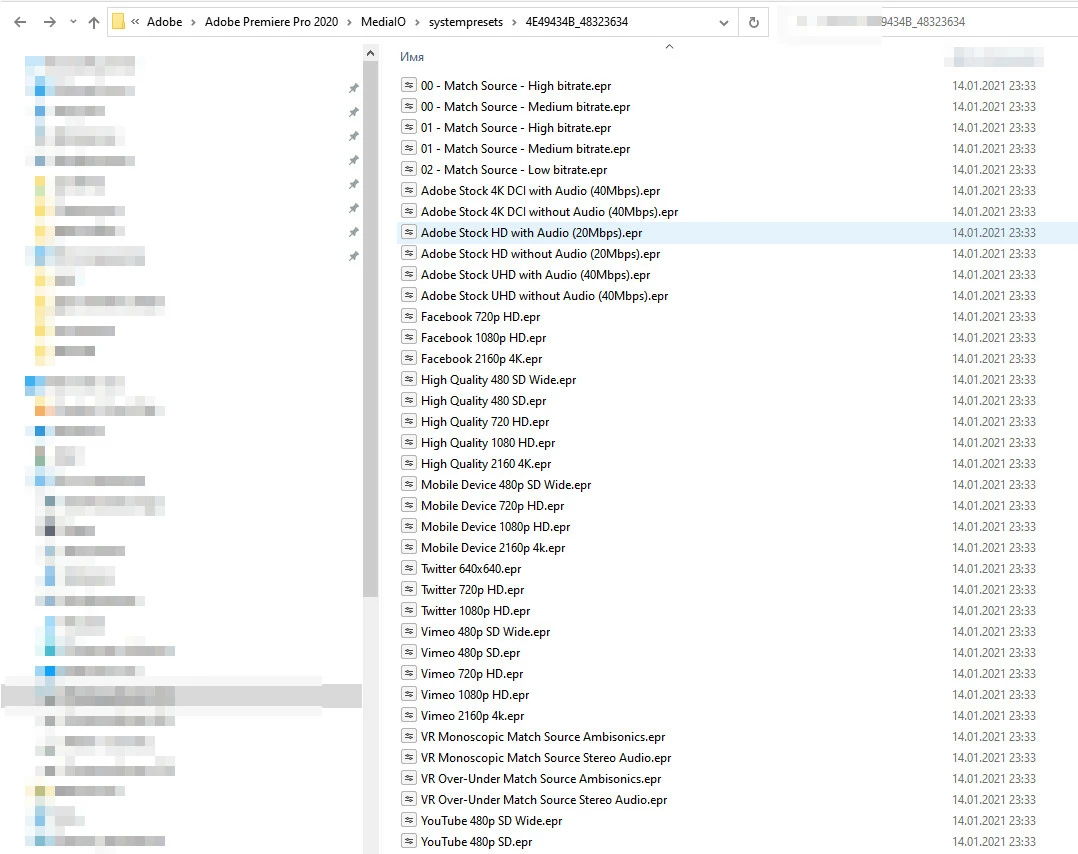Select VR Over-Under Match Source Ambisonics.epr

541,778
